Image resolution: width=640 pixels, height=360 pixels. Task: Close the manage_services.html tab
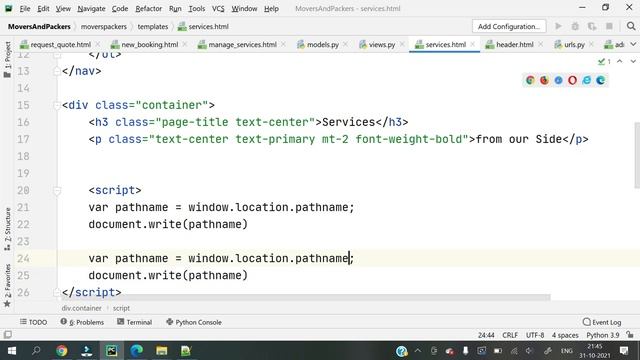point(283,44)
